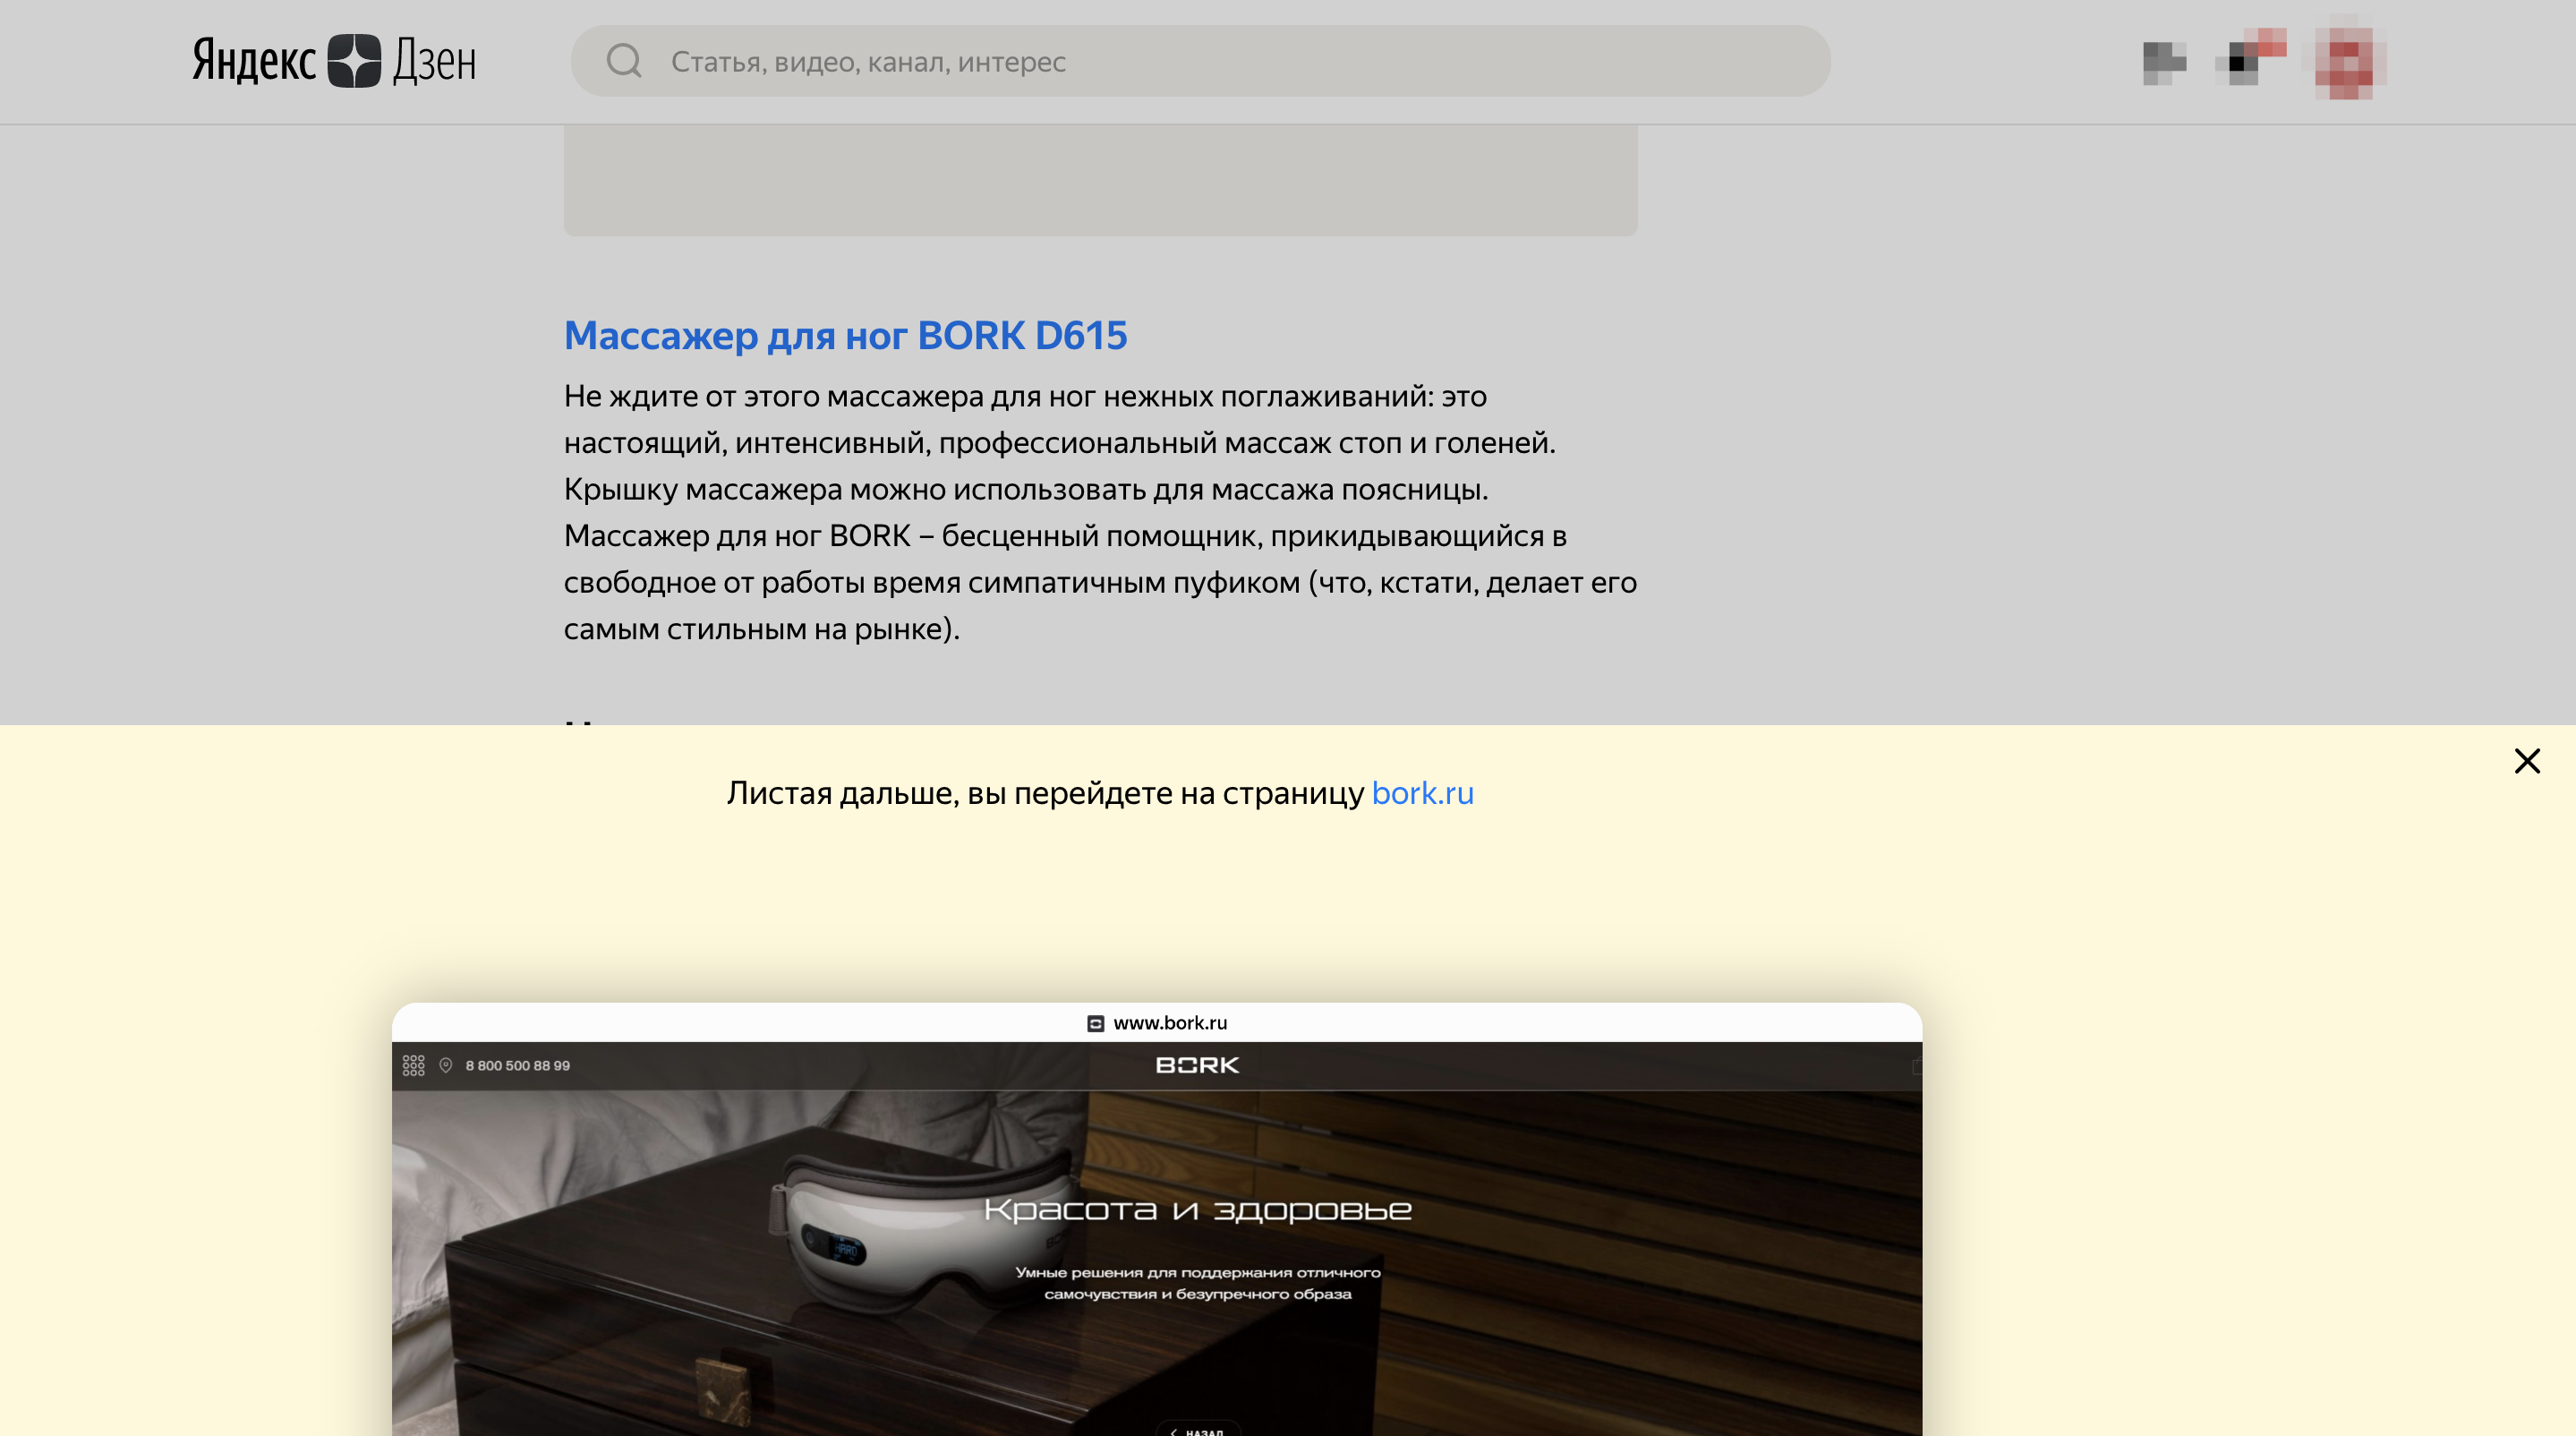Click the article paragraph about the foot massager
This screenshot has height=1436, width=2576.
(1100, 512)
